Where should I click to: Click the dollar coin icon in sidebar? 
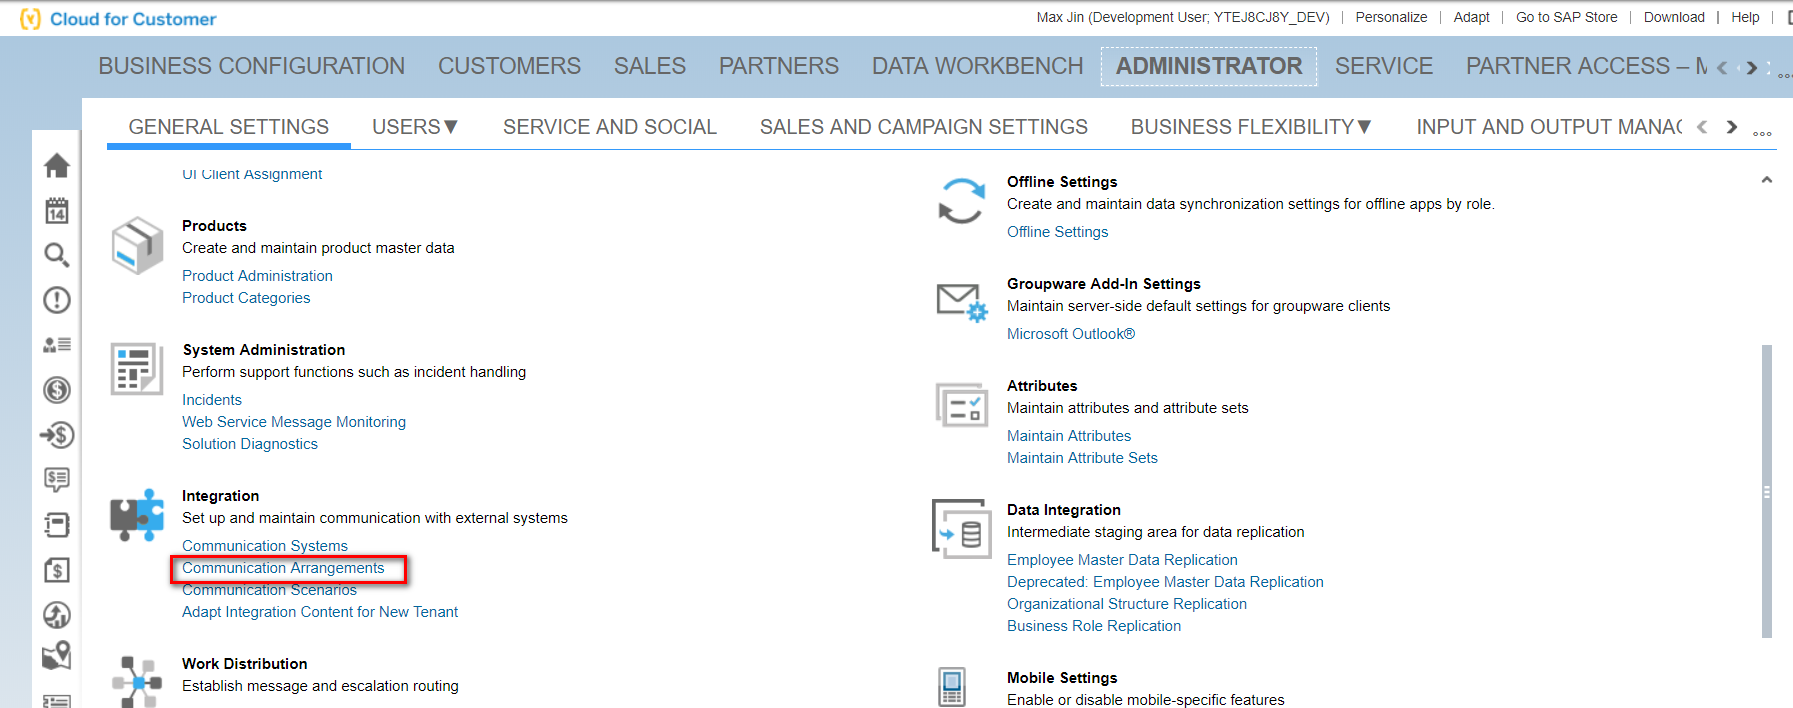pyautogui.click(x=57, y=390)
